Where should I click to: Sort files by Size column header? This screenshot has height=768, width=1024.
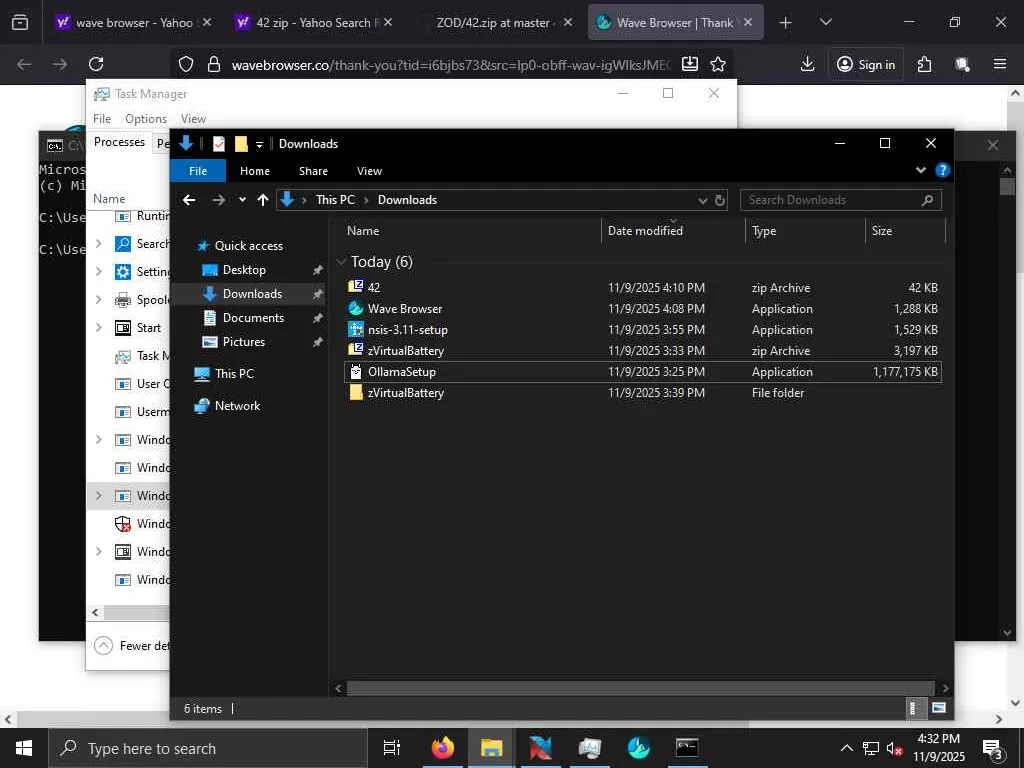[x=905, y=231]
